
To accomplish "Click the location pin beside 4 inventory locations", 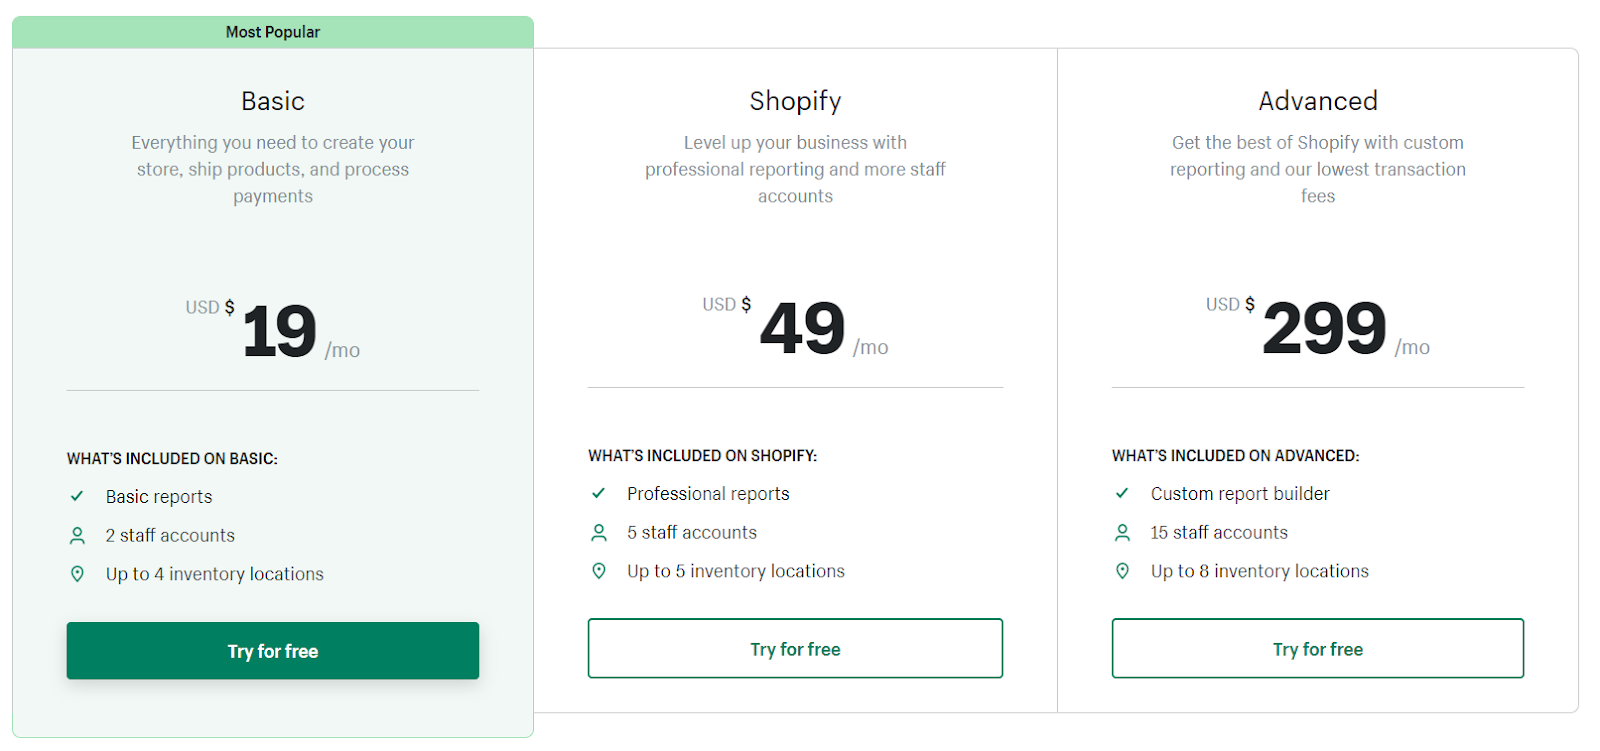I will pyautogui.click(x=77, y=574).
